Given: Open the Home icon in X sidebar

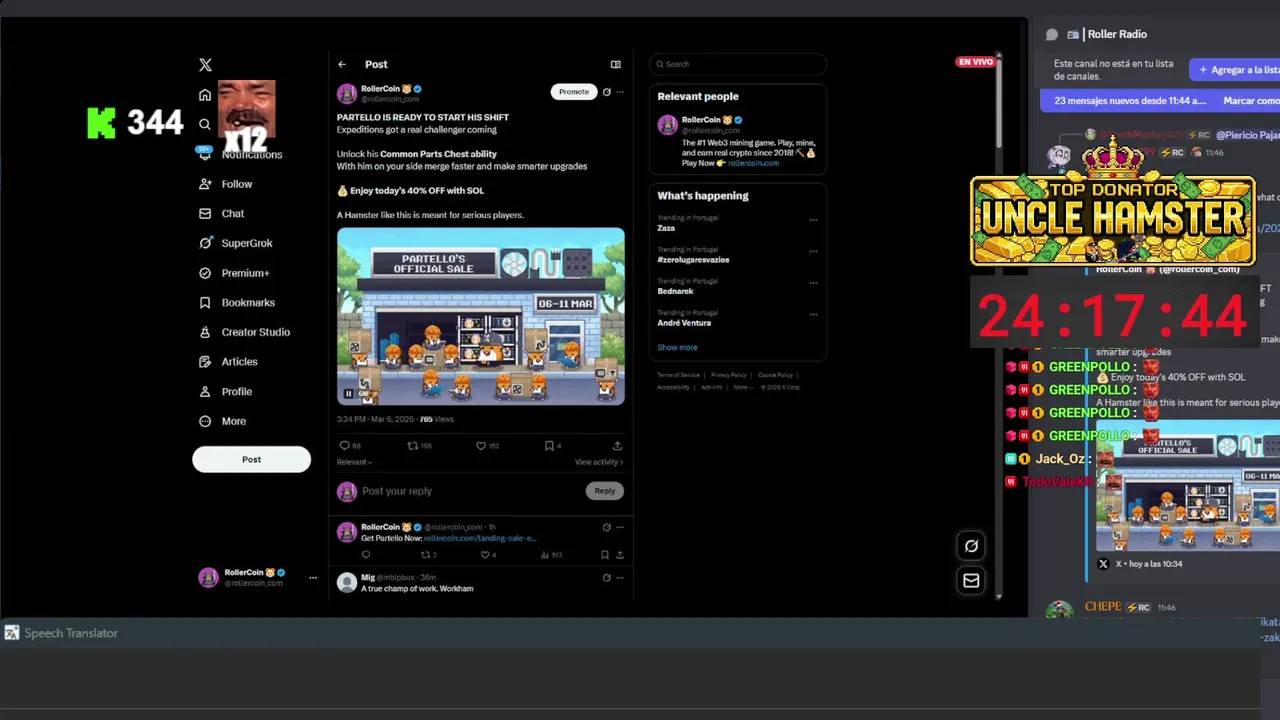Looking at the screenshot, I should tap(205, 95).
